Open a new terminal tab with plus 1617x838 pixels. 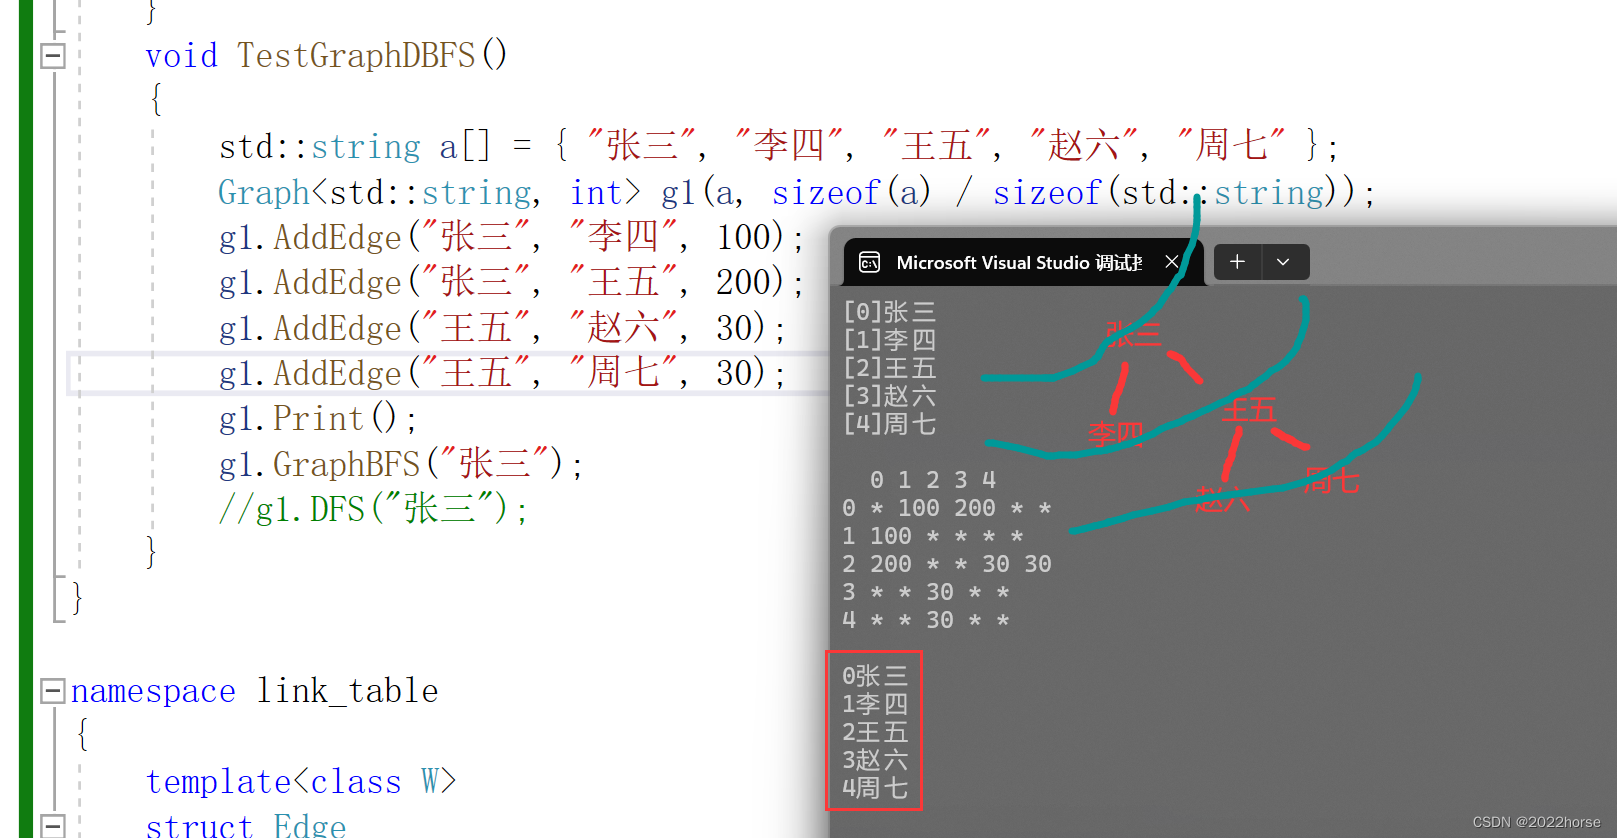1238,262
